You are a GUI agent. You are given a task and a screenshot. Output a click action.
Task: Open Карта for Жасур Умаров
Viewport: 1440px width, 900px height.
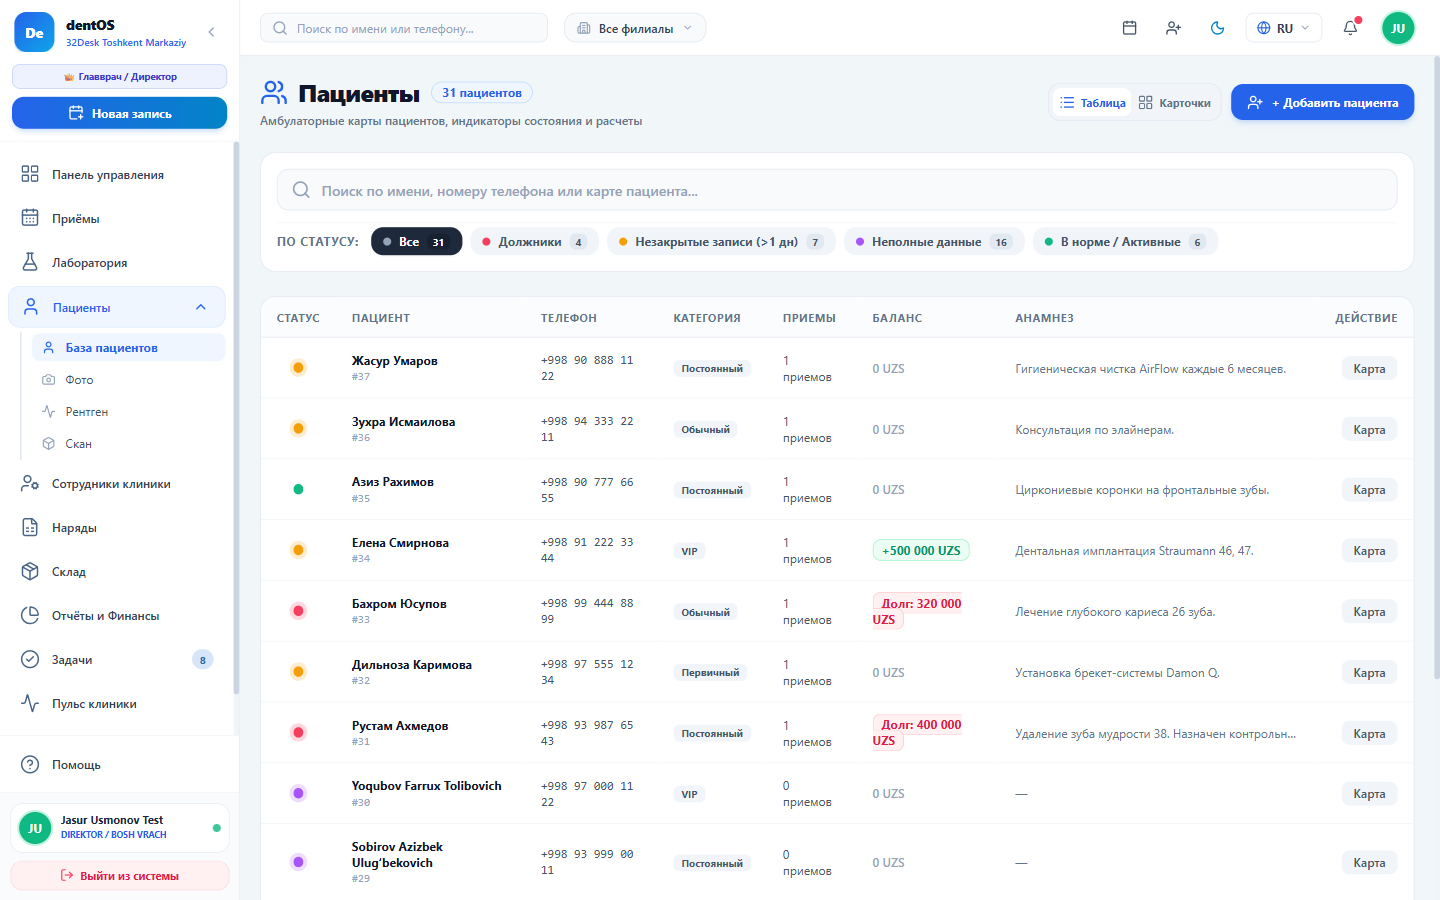point(1369,369)
